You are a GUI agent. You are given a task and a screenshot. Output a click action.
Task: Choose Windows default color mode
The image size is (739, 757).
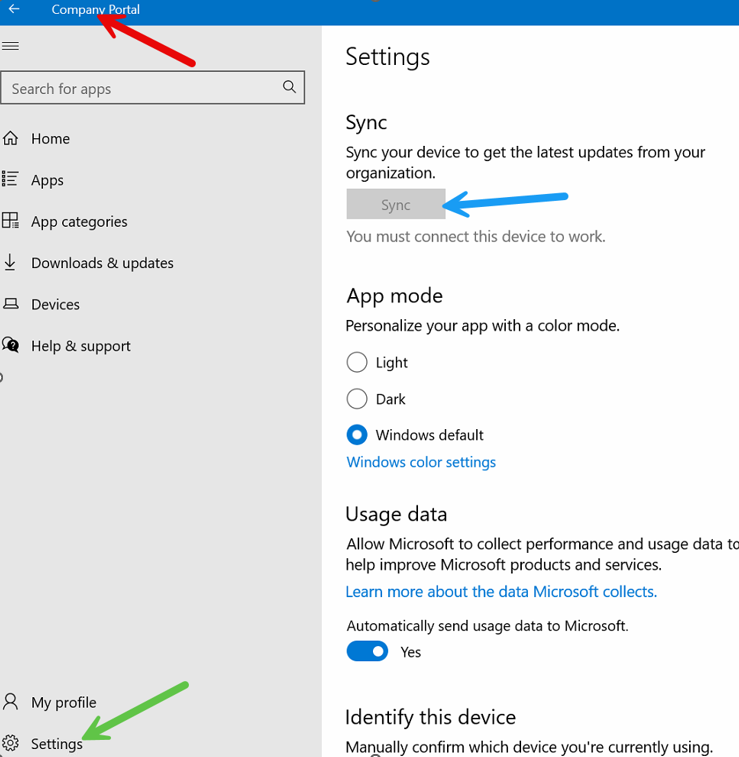click(x=357, y=435)
